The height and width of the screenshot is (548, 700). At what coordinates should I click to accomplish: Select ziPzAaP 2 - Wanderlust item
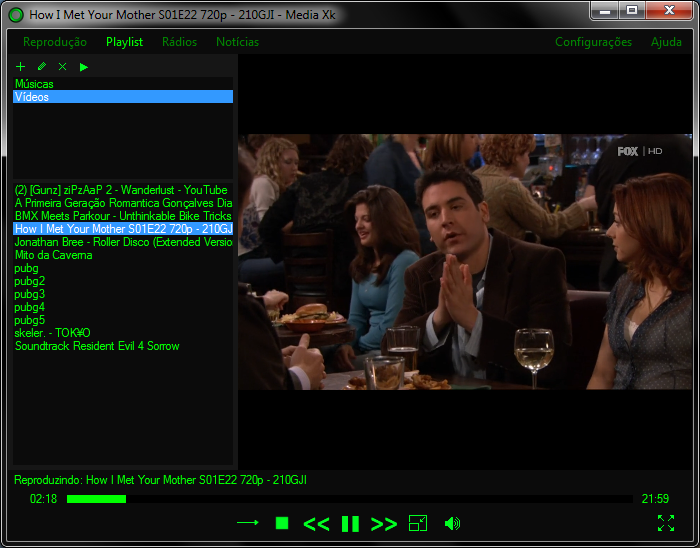123,190
